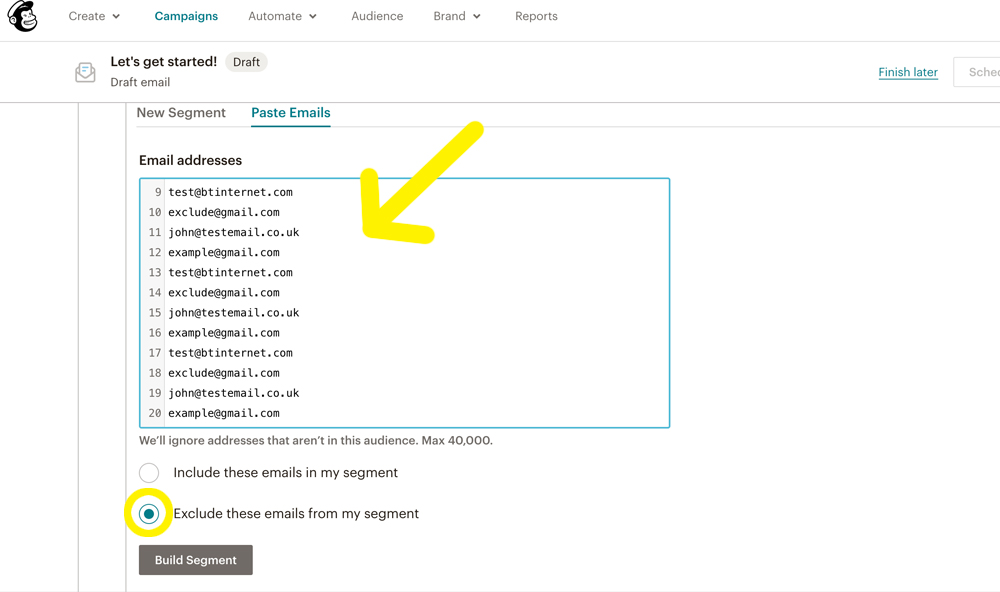1000x592 pixels.
Task: Go to the Campaigns page
Action: pyautogui.click(x=186, y=16)
